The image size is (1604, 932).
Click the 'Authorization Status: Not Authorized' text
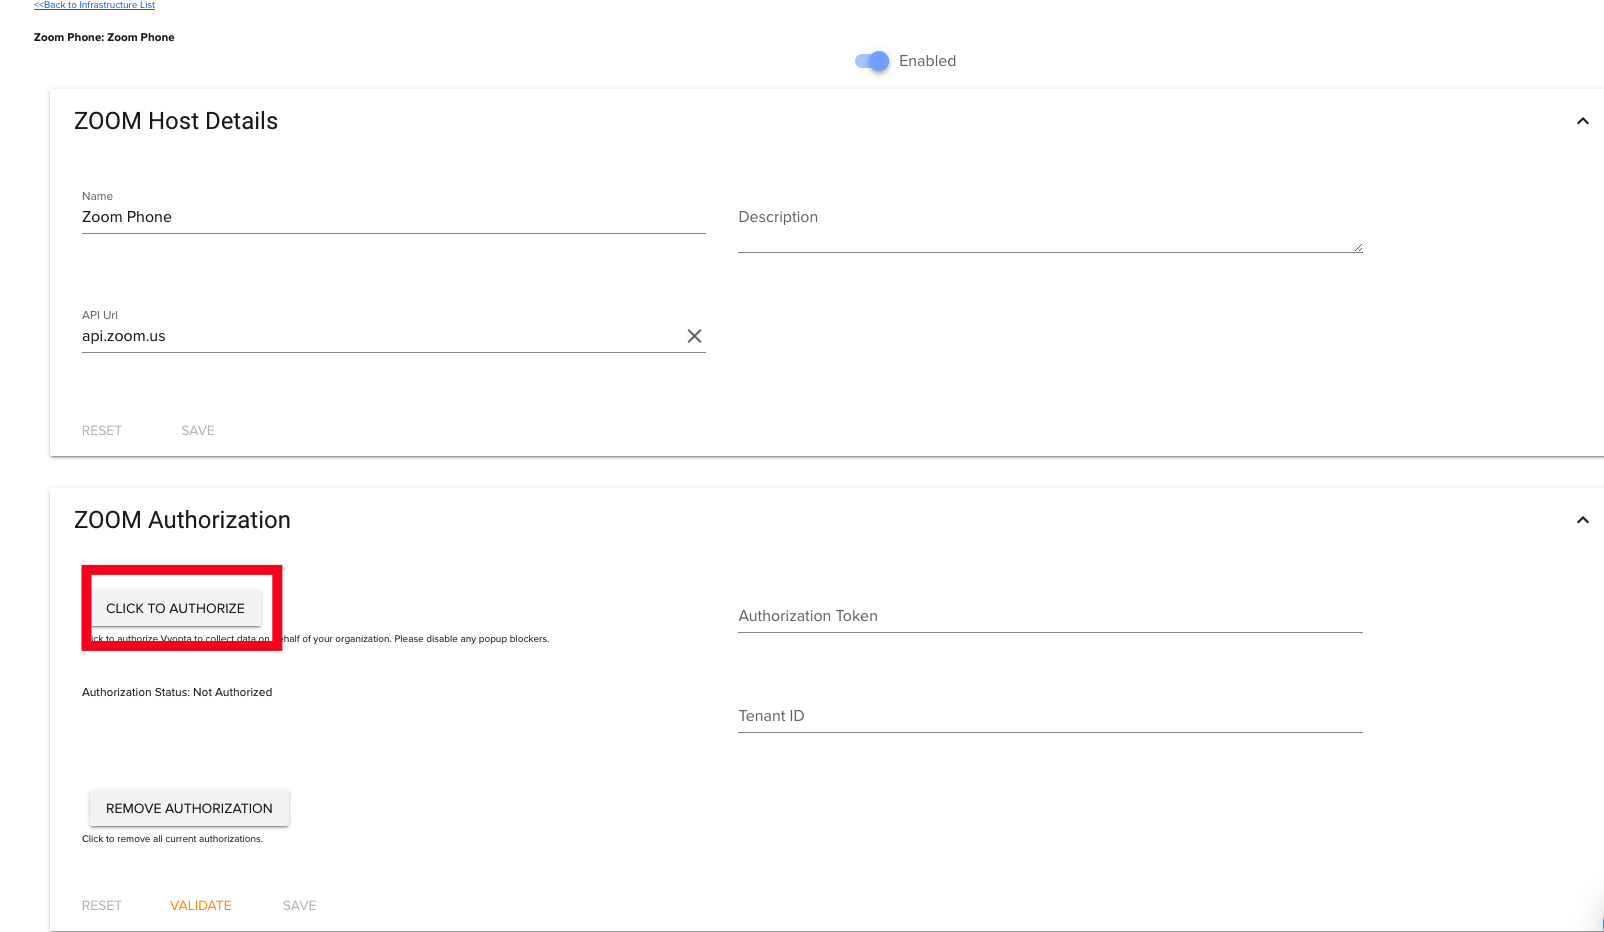[177, 692]
